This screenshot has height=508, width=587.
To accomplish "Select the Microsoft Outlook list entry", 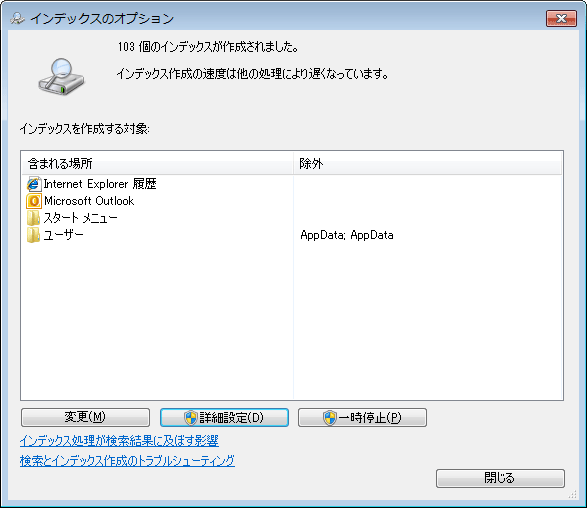I will pyautogui.click(x=81, y=201).
